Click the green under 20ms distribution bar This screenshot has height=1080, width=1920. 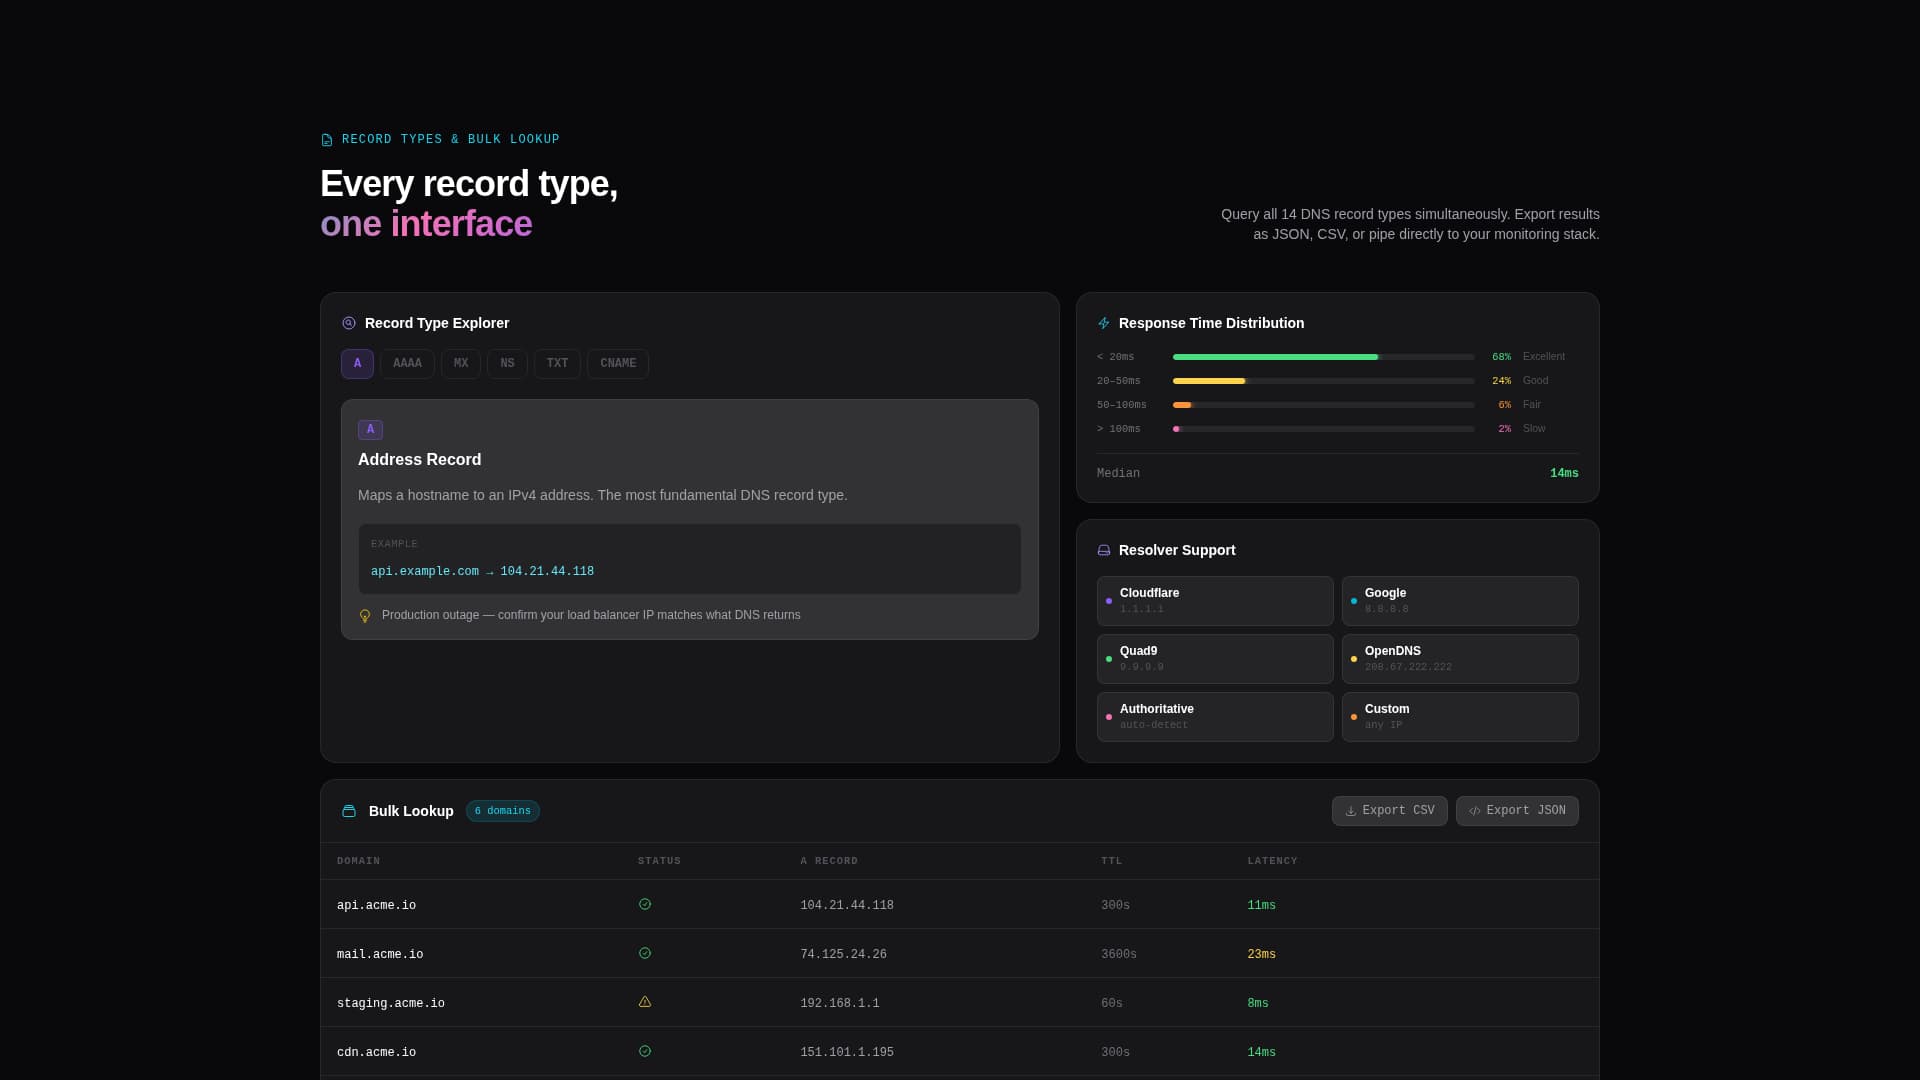(x=1275, y=357)
